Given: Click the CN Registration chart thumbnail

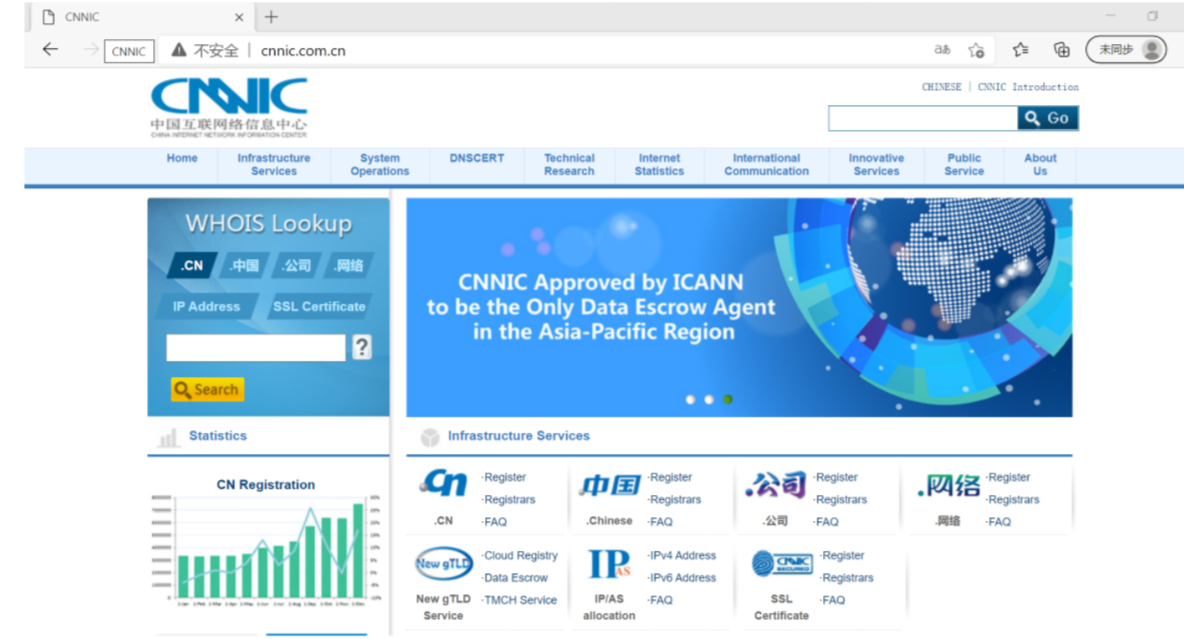Looking at the screenshot, I should coord(267,551).
